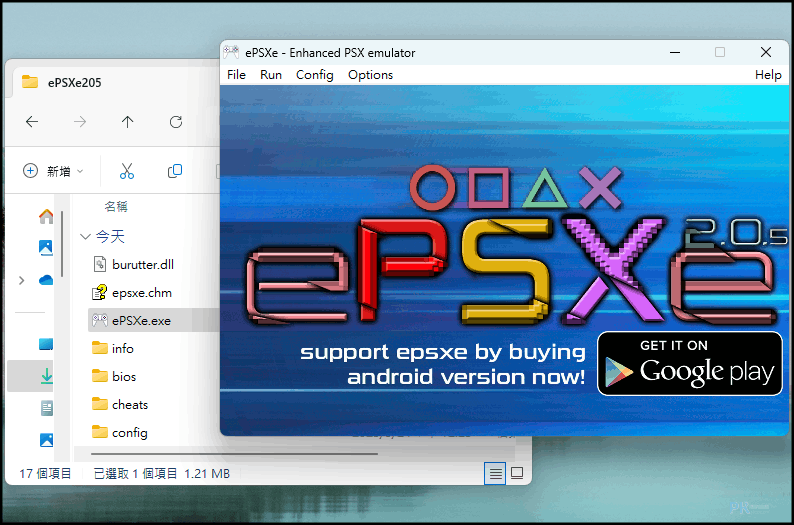This screenshot has width=794, height=525.
Task: Click the config folder icon
Action: (100, 432)
